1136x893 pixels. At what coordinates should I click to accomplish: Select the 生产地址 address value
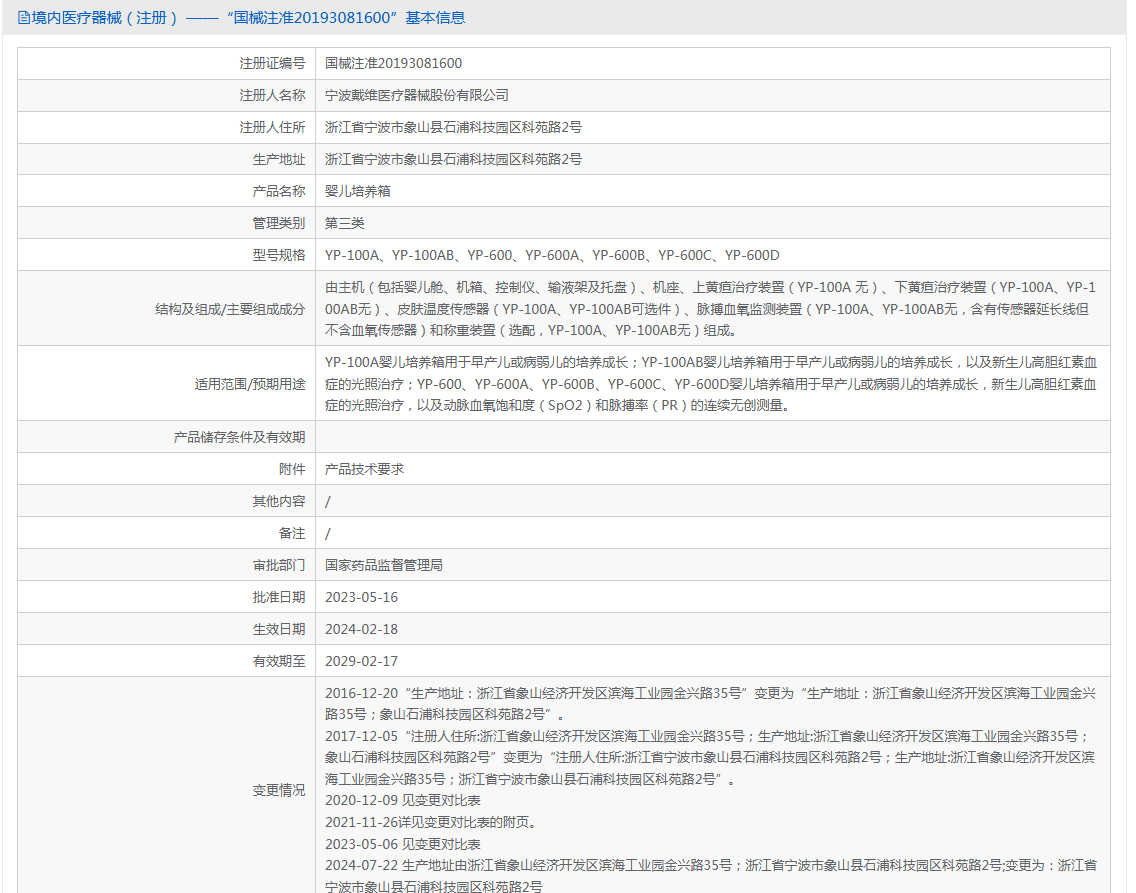pos(454,159)
